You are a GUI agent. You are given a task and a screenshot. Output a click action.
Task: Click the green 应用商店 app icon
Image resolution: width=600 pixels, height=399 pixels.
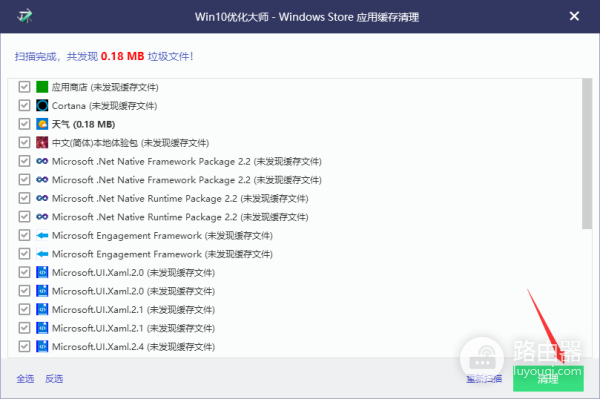click(x=42, y=87)
